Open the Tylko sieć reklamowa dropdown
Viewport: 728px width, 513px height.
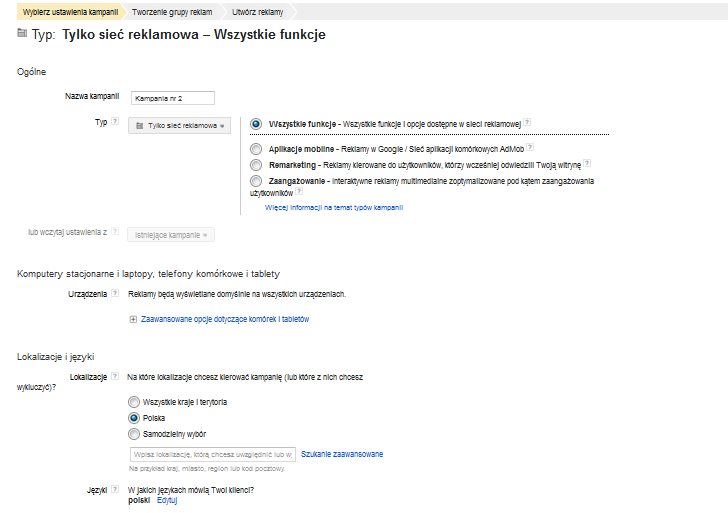coord(180,126)
